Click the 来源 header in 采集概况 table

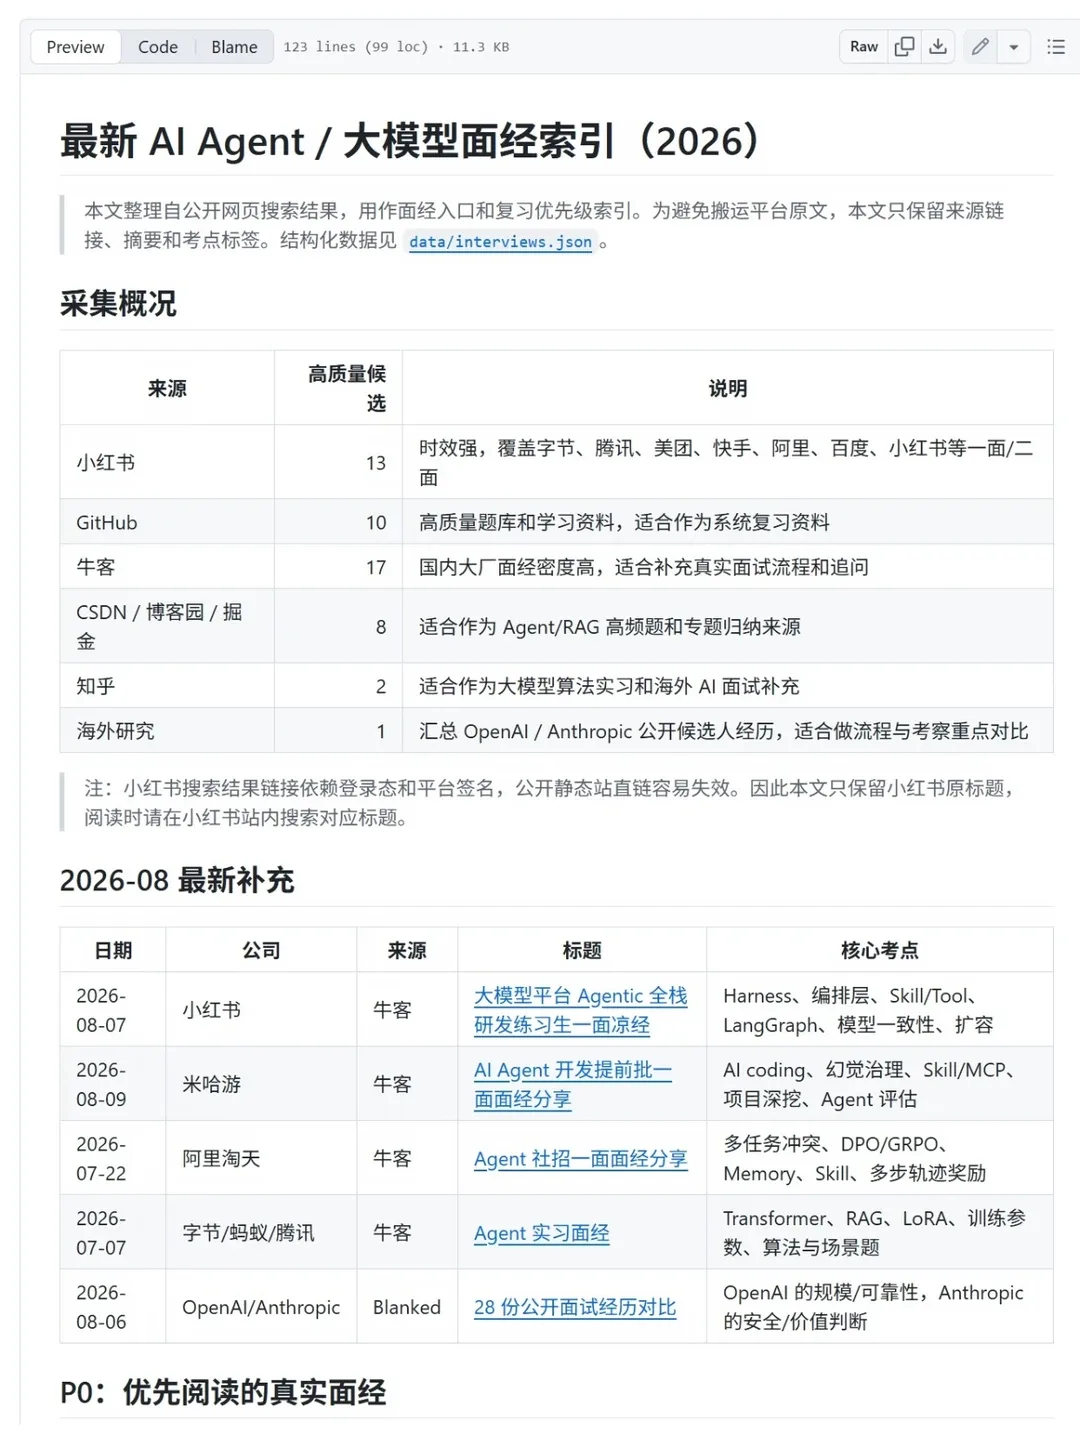[x=167, y=388]
